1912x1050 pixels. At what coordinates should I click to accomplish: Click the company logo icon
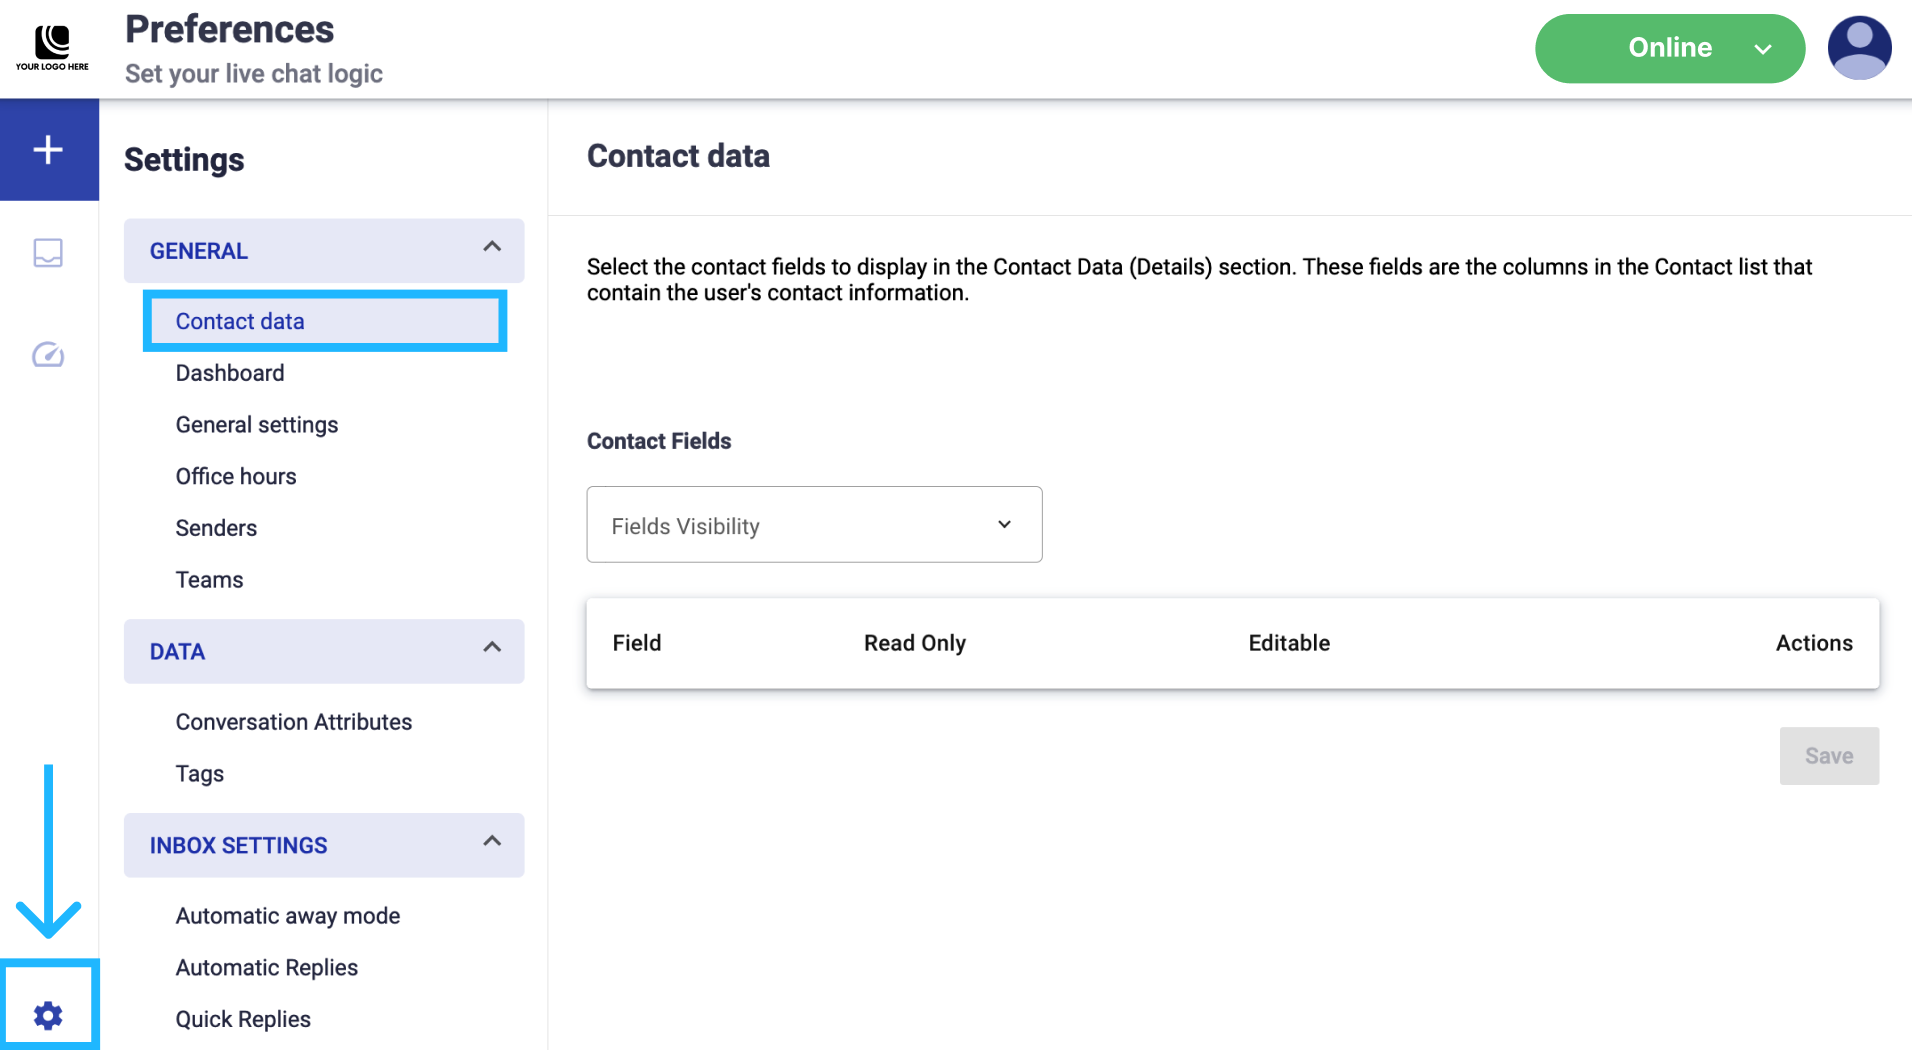pyautogui.click(x=52, y=47)
